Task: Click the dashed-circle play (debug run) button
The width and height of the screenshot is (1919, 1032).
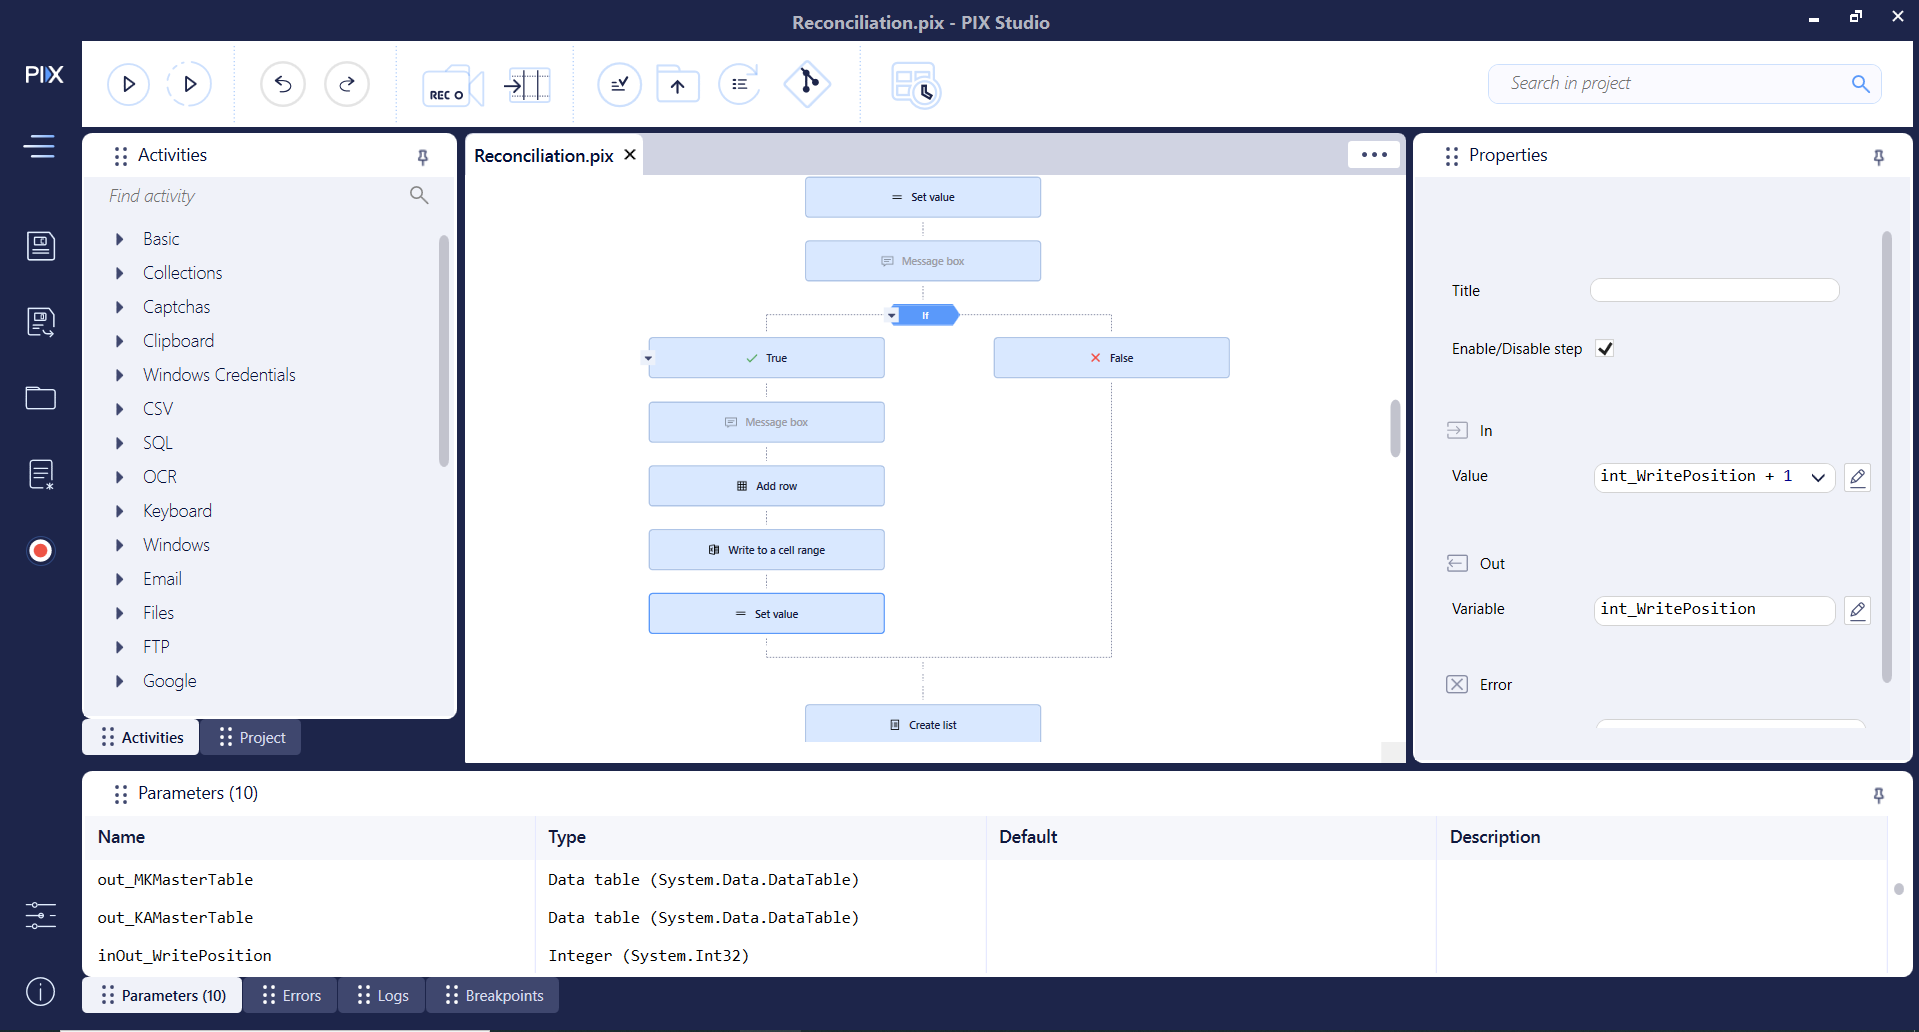Action: (x=189, y=84)
